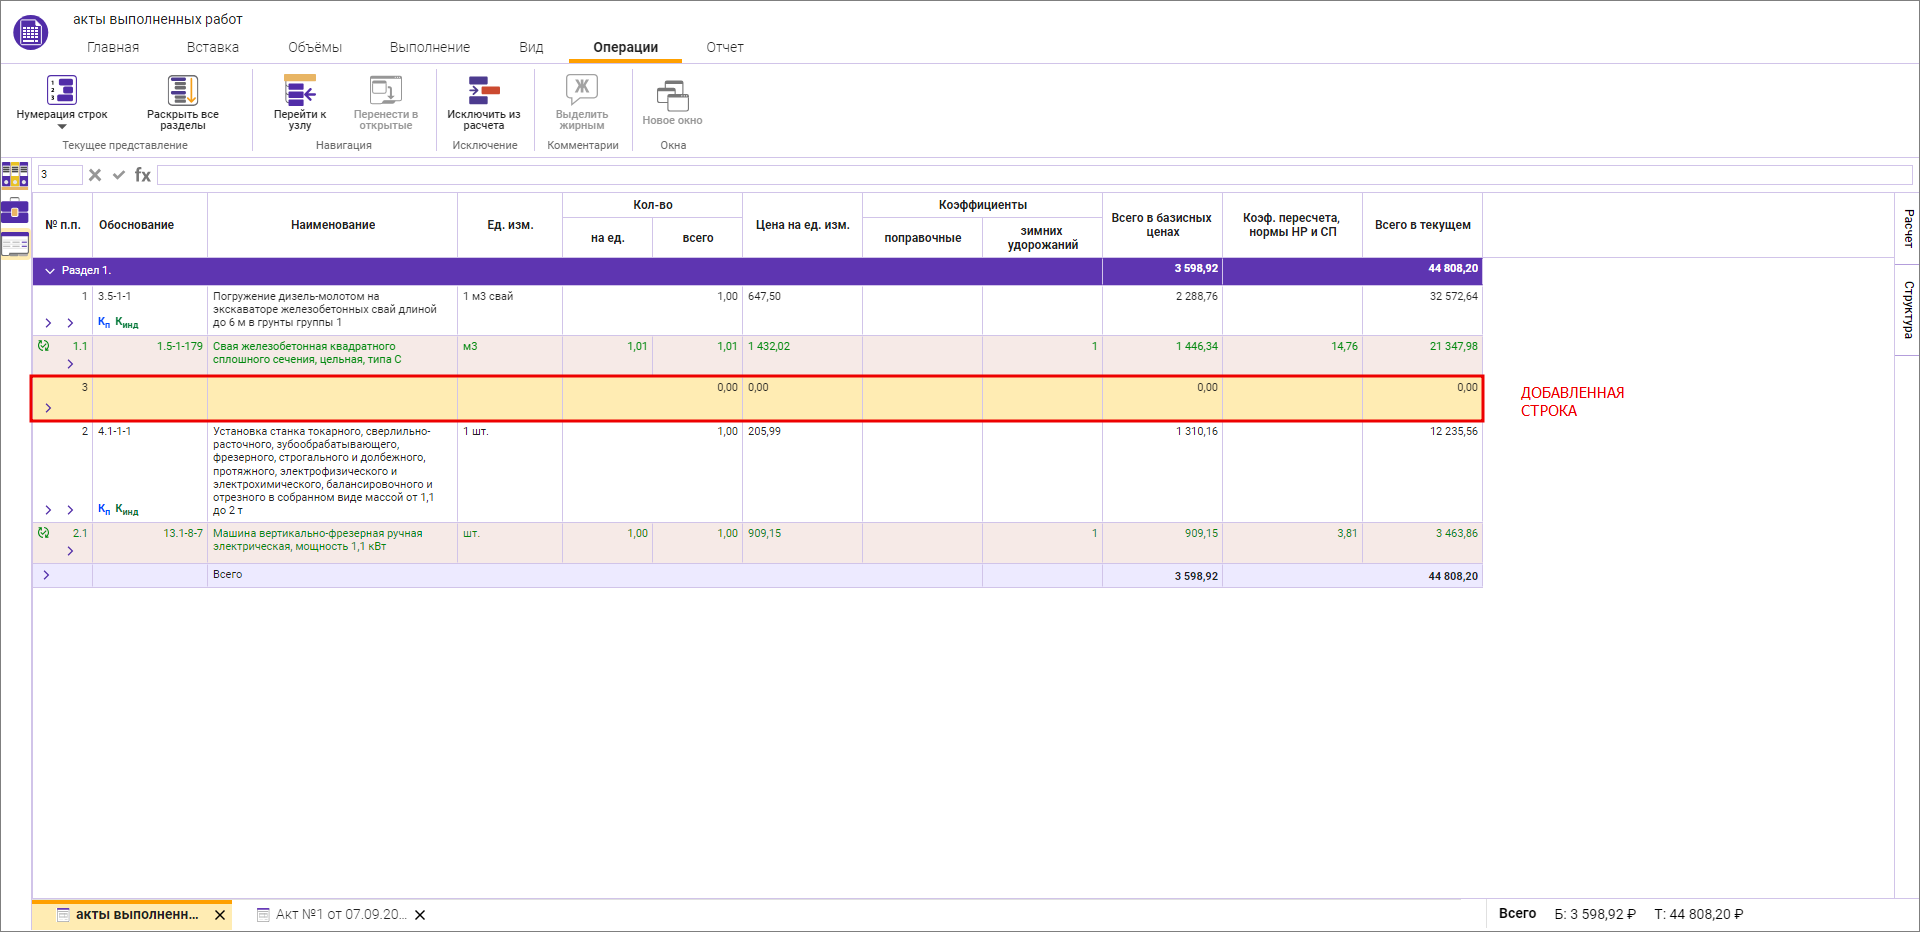The width and height of the screenshot is (1920, 932).
Task: Switch to the Выполнение ribbon tab
Action: 429,47
